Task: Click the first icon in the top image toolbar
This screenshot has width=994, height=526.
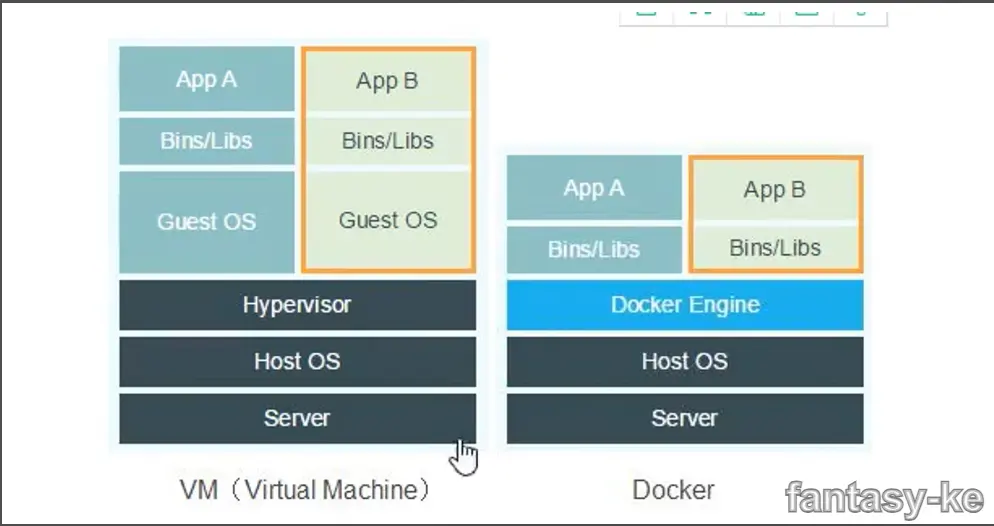Action: [646, 13]
